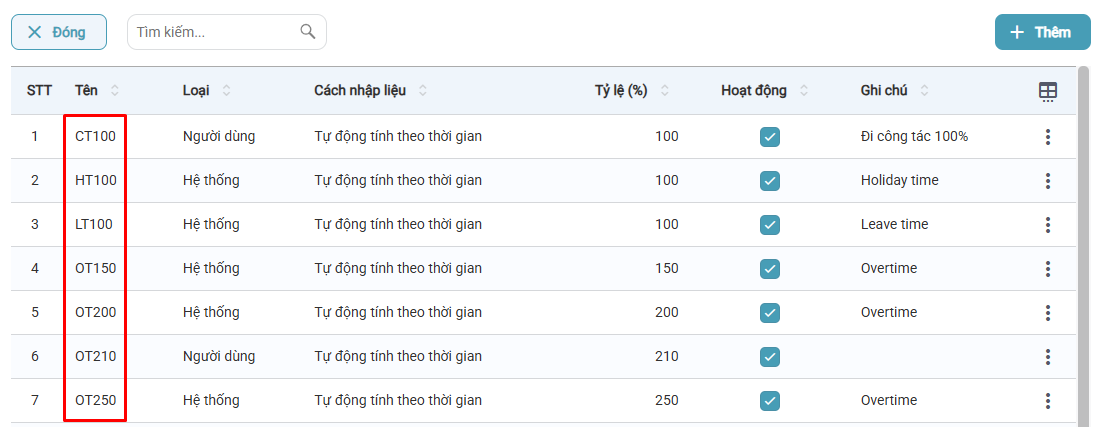The width and height of the screenshot is (1100, 427).
Task: Open more options for CT100 row
Action: point(1047,137)
